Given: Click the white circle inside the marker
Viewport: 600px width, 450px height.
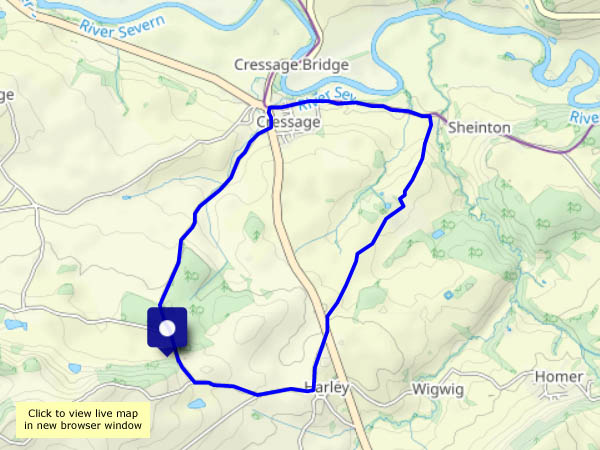Looking at the screenshot, I should pos(167,328).
